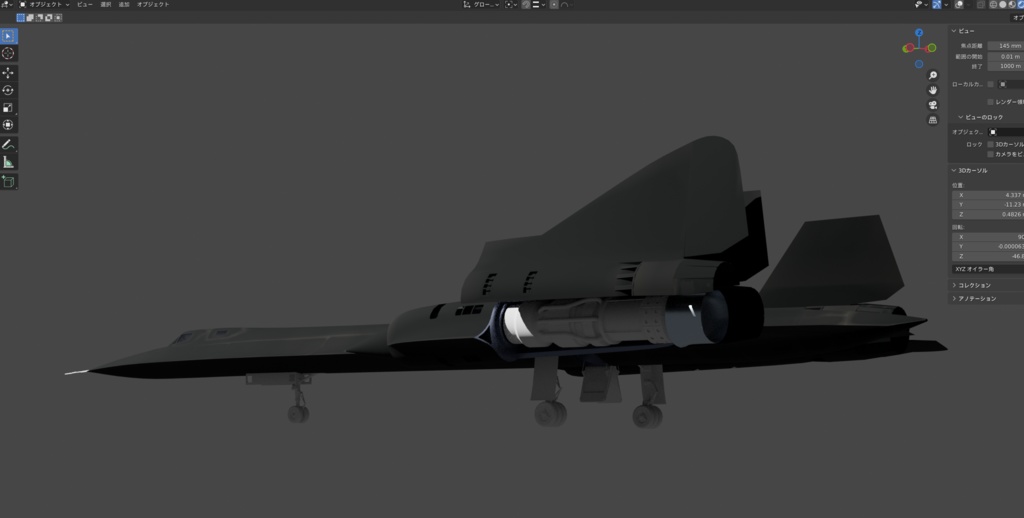Screen dimensions: 1024x518
Task: Set selection mode to extend icon
Action: [x=30, y=18]
